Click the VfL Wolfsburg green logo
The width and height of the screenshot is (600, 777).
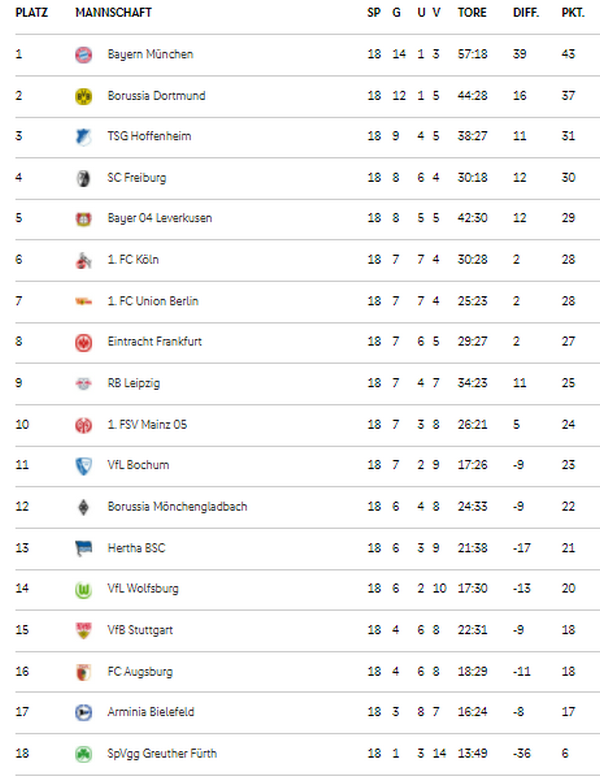click(x=83, y=590)
